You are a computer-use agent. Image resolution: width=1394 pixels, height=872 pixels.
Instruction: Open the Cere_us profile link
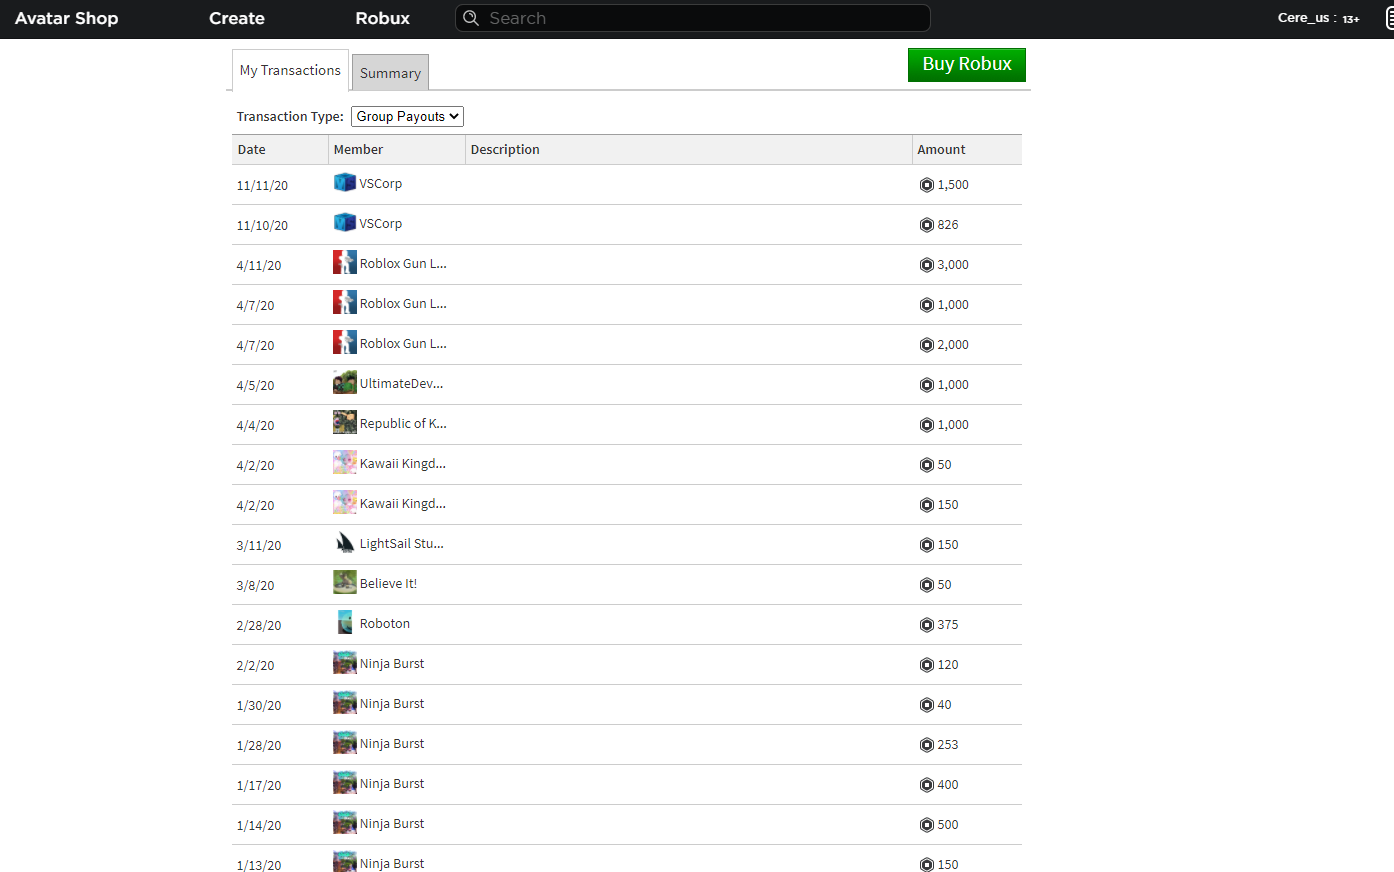click(1303, 17)
